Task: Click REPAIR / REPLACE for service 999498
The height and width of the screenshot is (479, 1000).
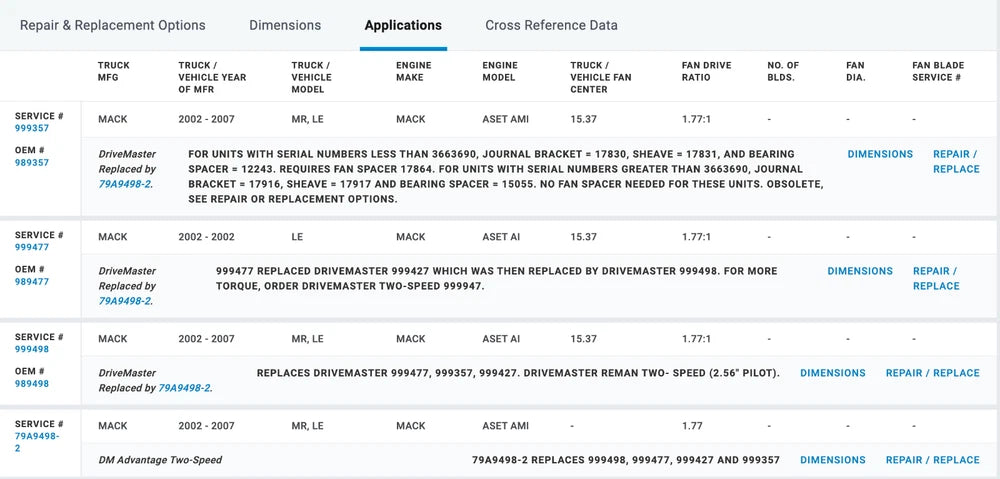Action: coord(932,373)
